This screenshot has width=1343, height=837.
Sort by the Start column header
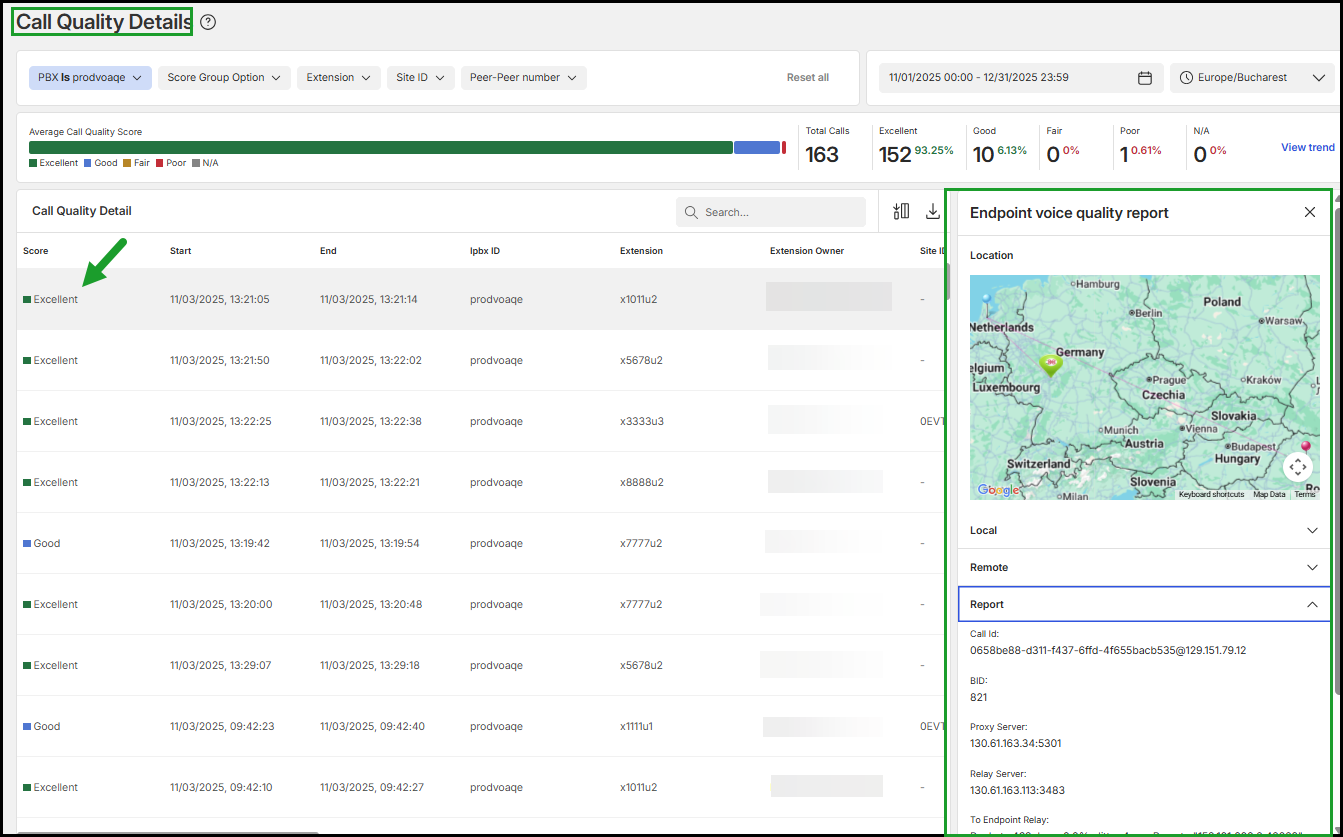click(181, 251)
